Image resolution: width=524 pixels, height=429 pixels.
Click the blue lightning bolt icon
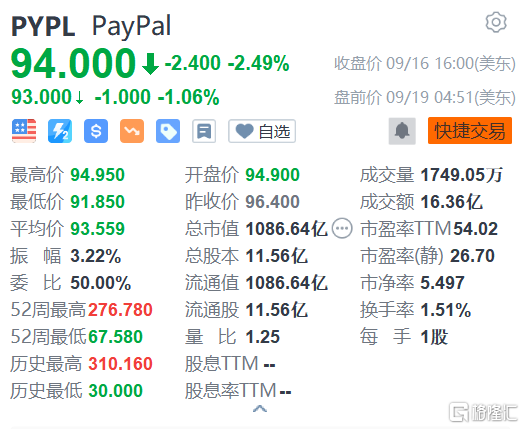click(60, 131)
